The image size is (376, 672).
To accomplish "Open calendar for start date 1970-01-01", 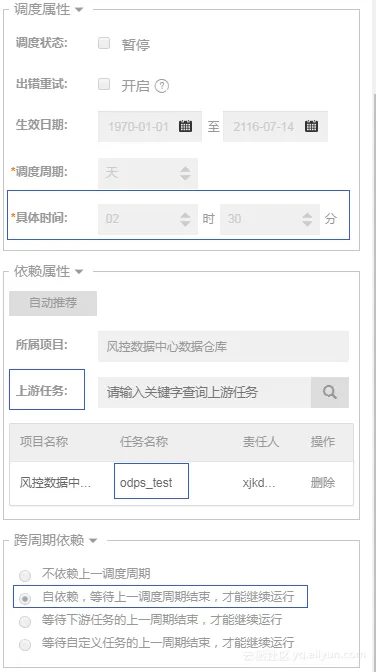I will click(185, 126).
